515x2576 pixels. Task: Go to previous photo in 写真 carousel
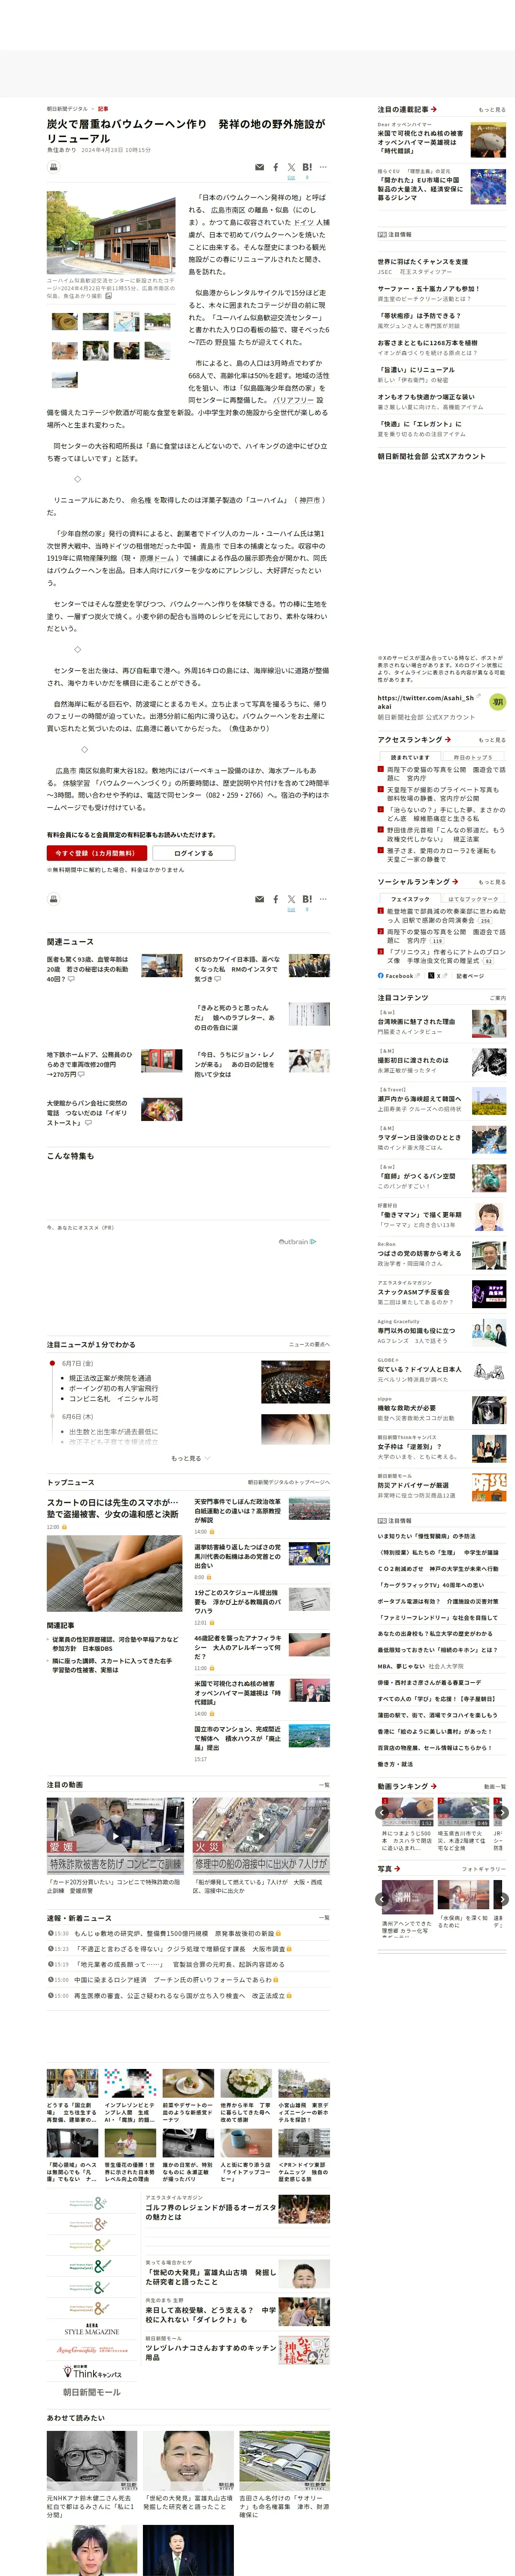pyautogui.click(x=382, y=1898)
